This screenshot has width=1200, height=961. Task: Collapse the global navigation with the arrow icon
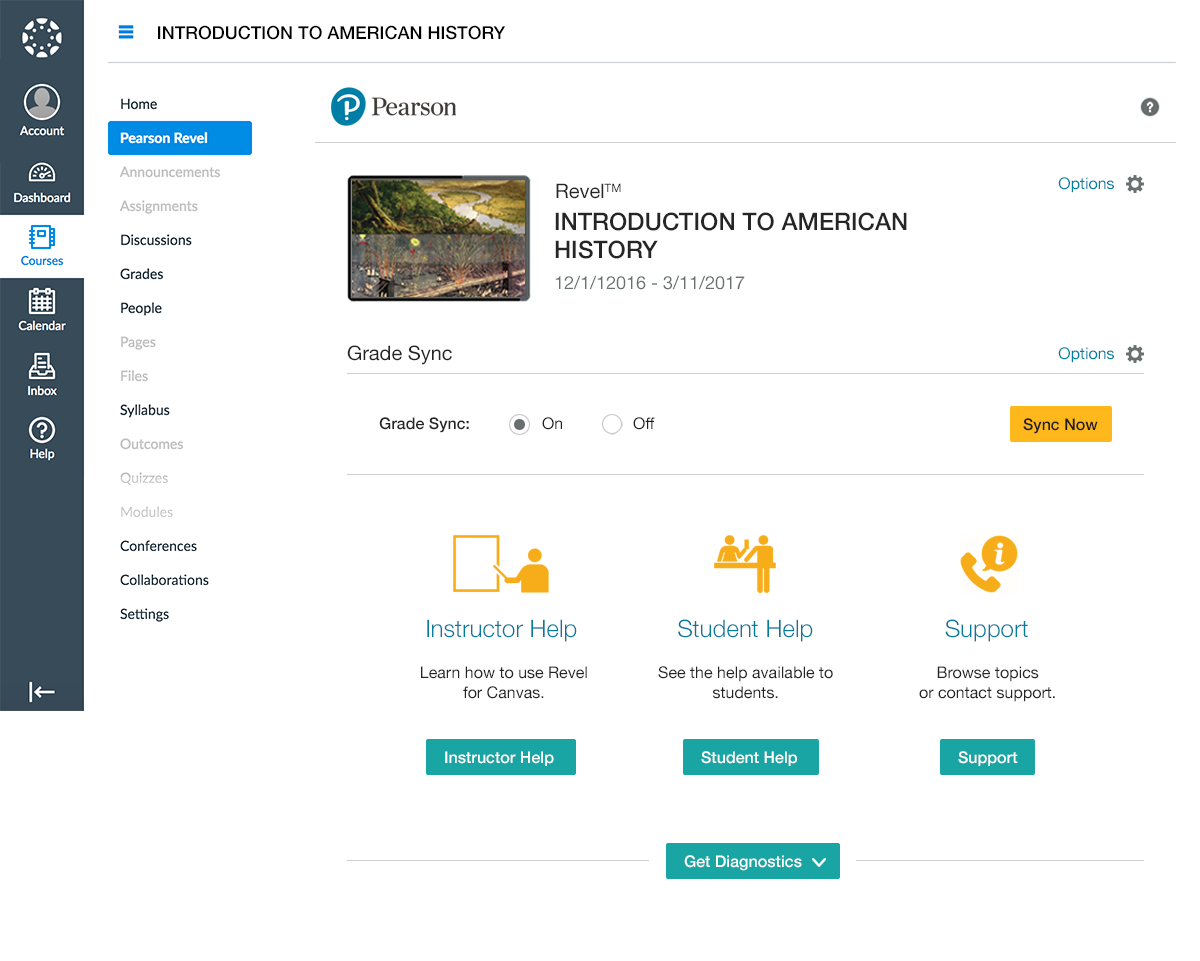coord(42,692)
